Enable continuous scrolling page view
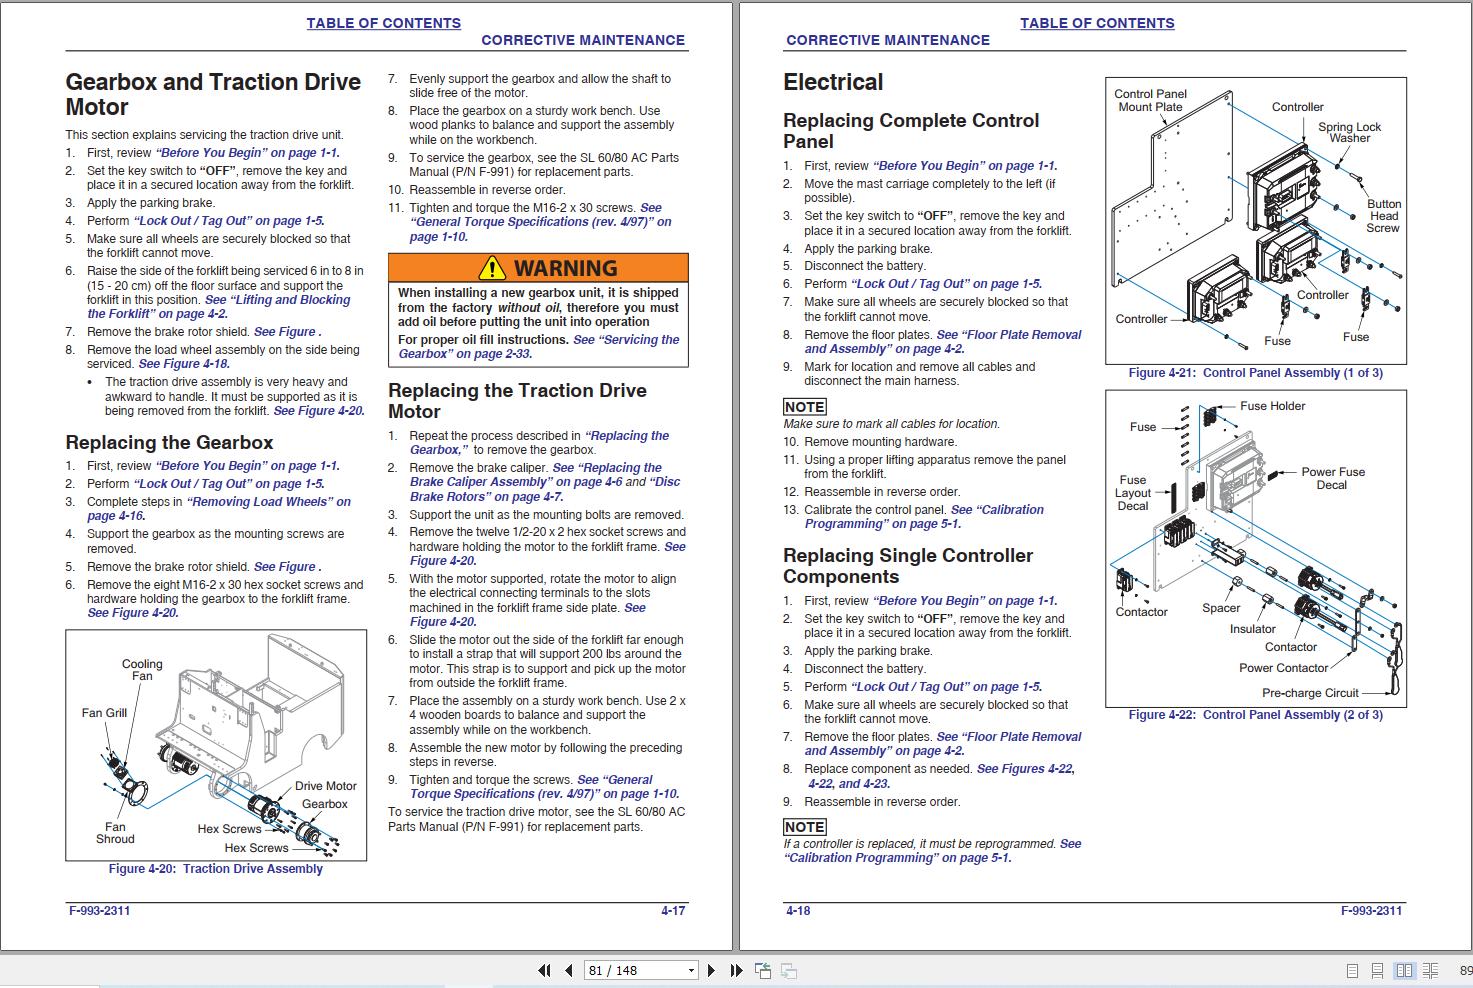The image size is (1473, 988). pos(1378,970)
